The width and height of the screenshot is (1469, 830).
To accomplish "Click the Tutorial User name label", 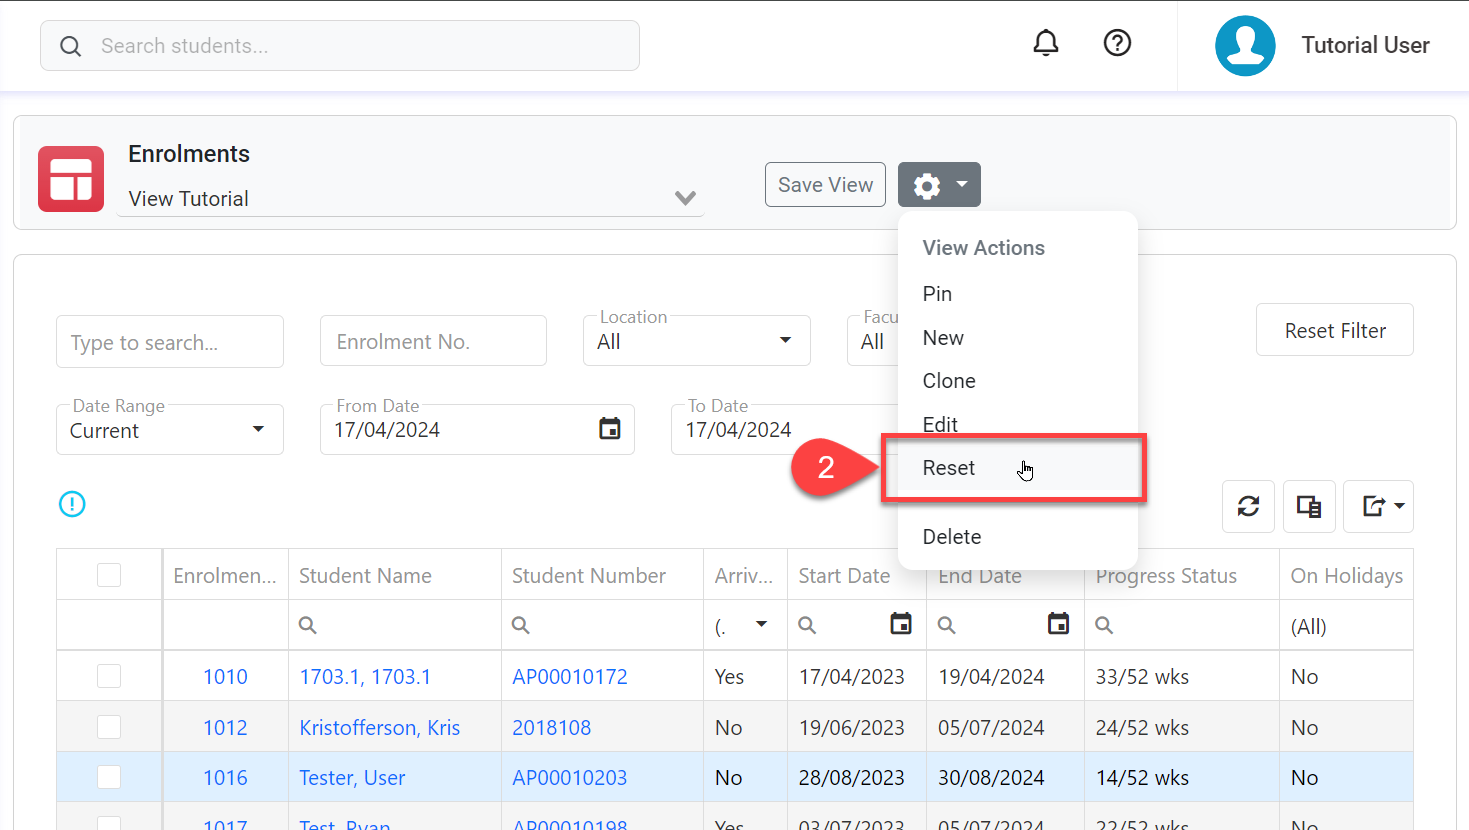I will tap(1365, 45).
